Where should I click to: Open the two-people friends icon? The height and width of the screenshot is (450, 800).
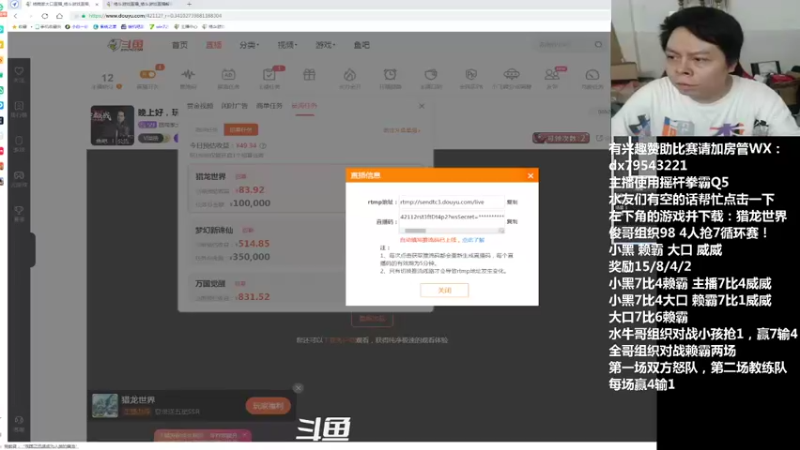pyautogui.click(x=552, y=74)
